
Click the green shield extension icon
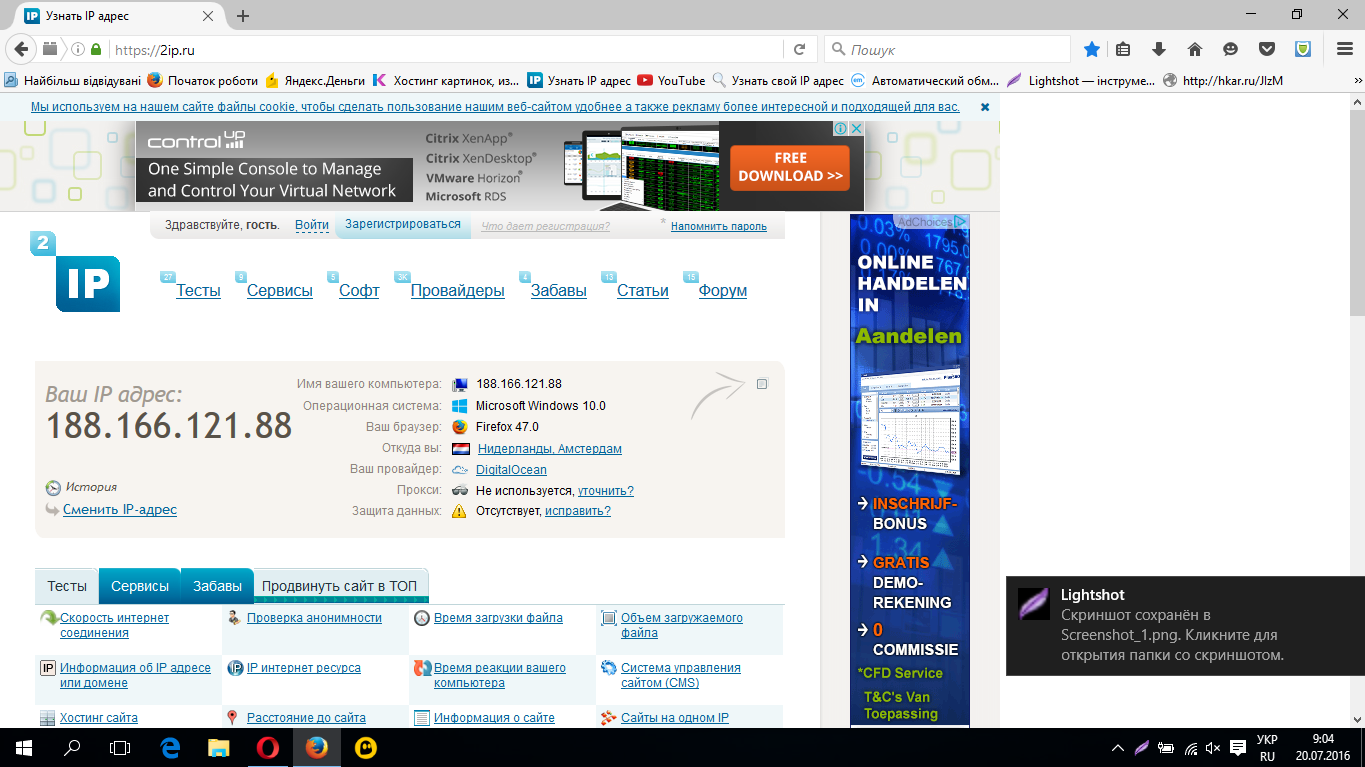(1303, 49)
